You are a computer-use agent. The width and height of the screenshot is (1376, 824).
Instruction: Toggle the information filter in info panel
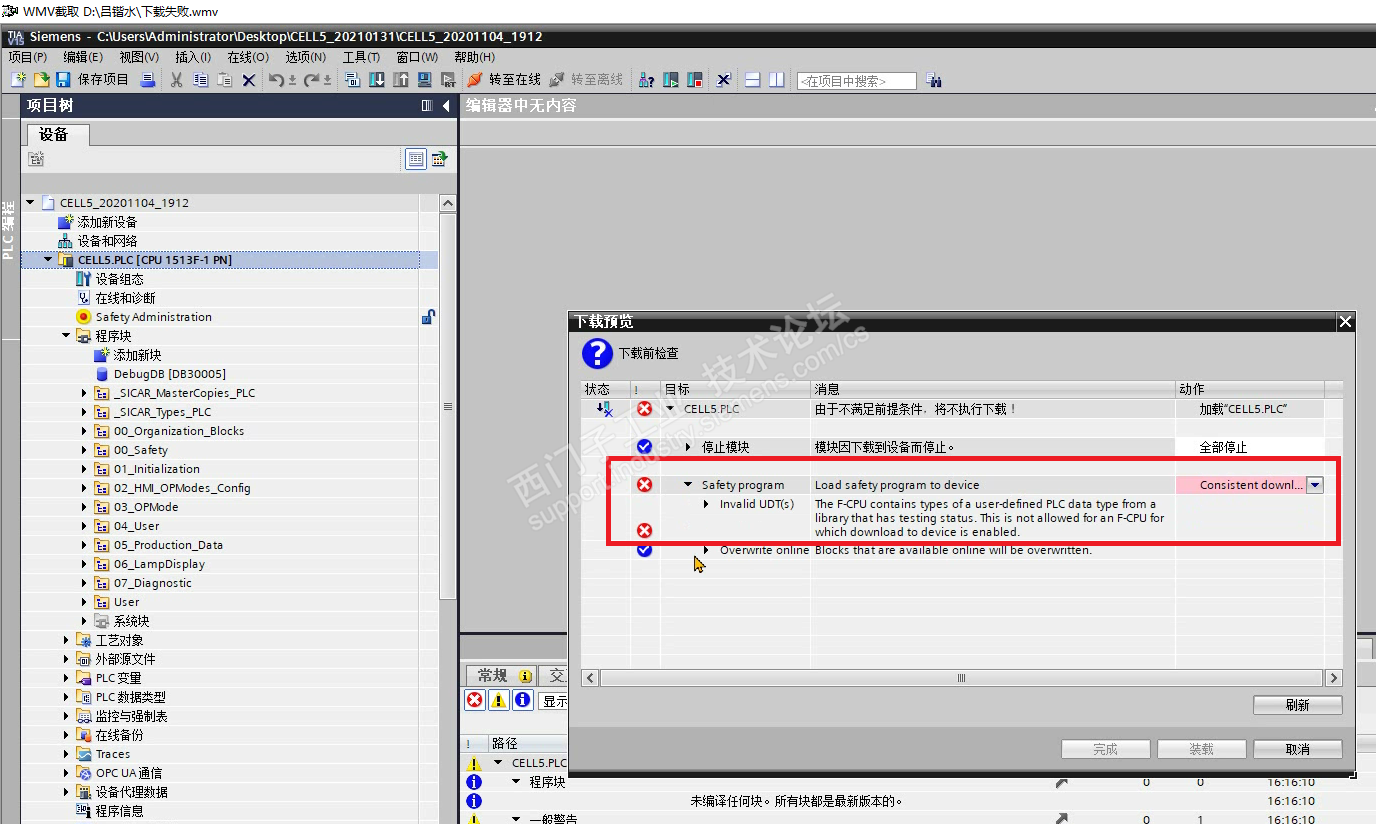[x=521, y=701]
